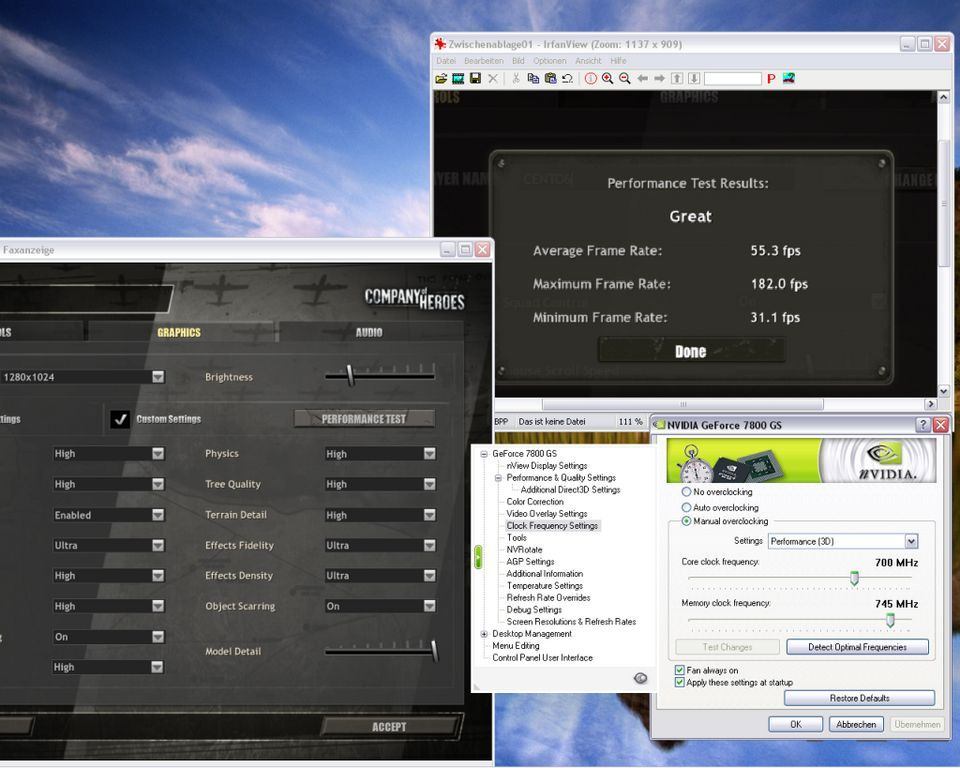Collapse Performance & Quality Settings node
The width and height of the screenshot is (960, 768).
click(x=498, y=478)
